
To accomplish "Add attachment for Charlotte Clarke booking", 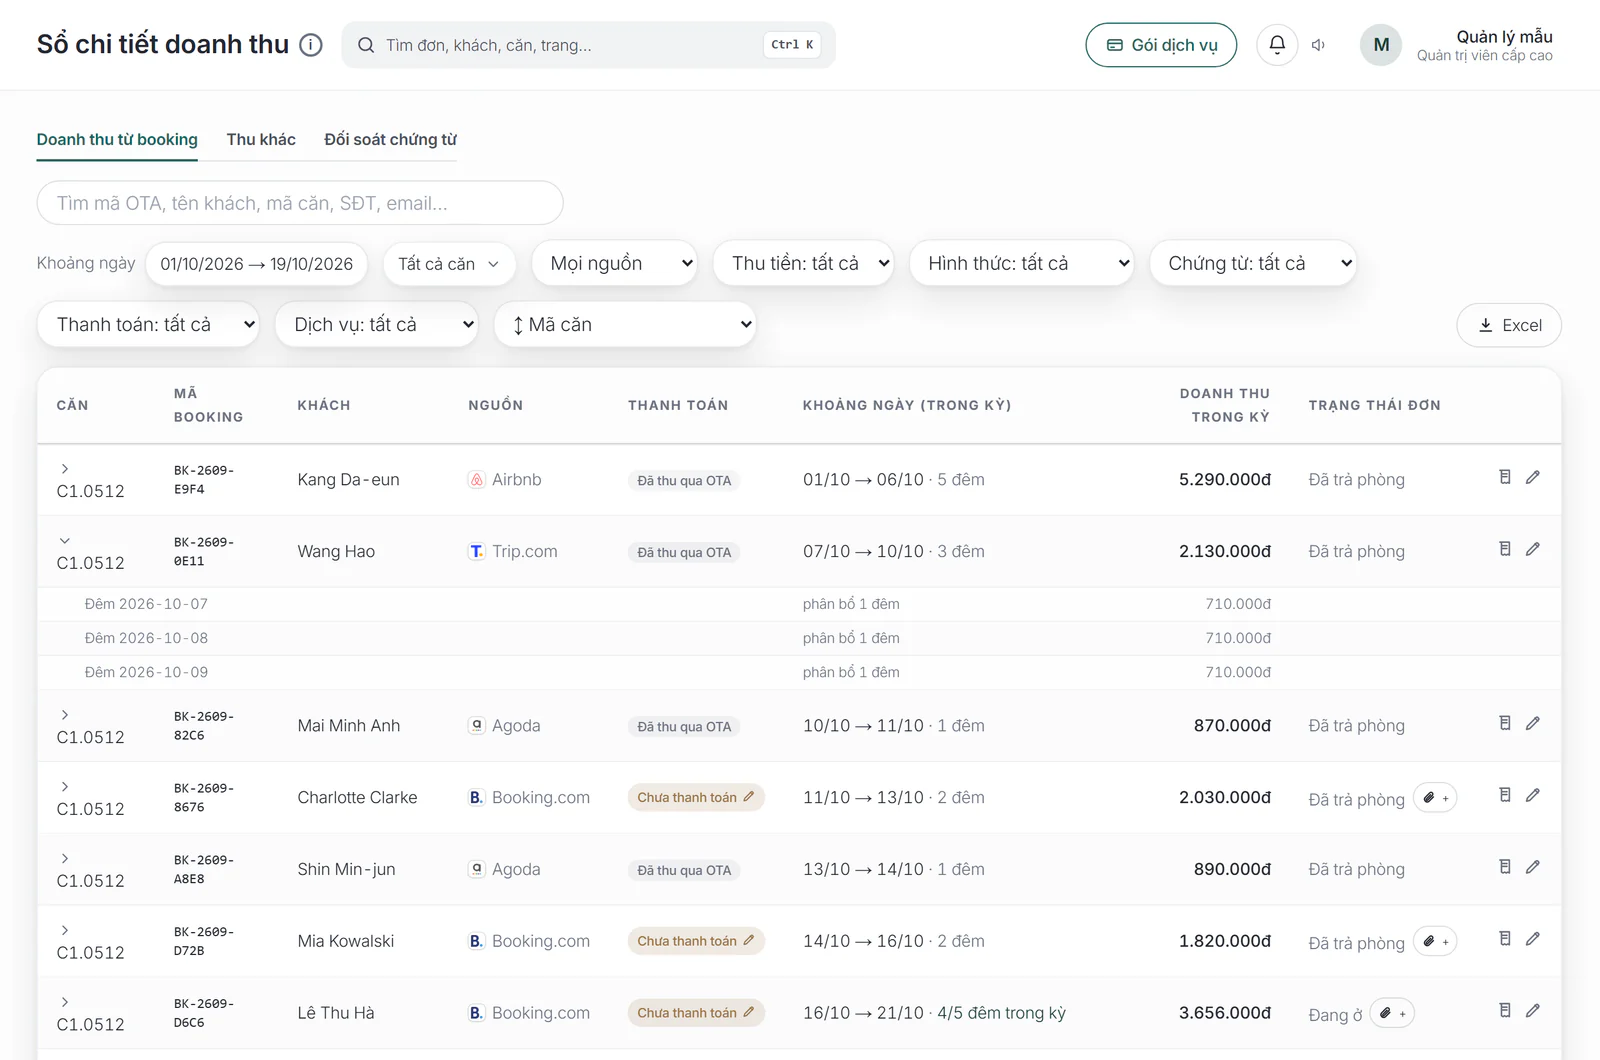I will pos(1435,798).
